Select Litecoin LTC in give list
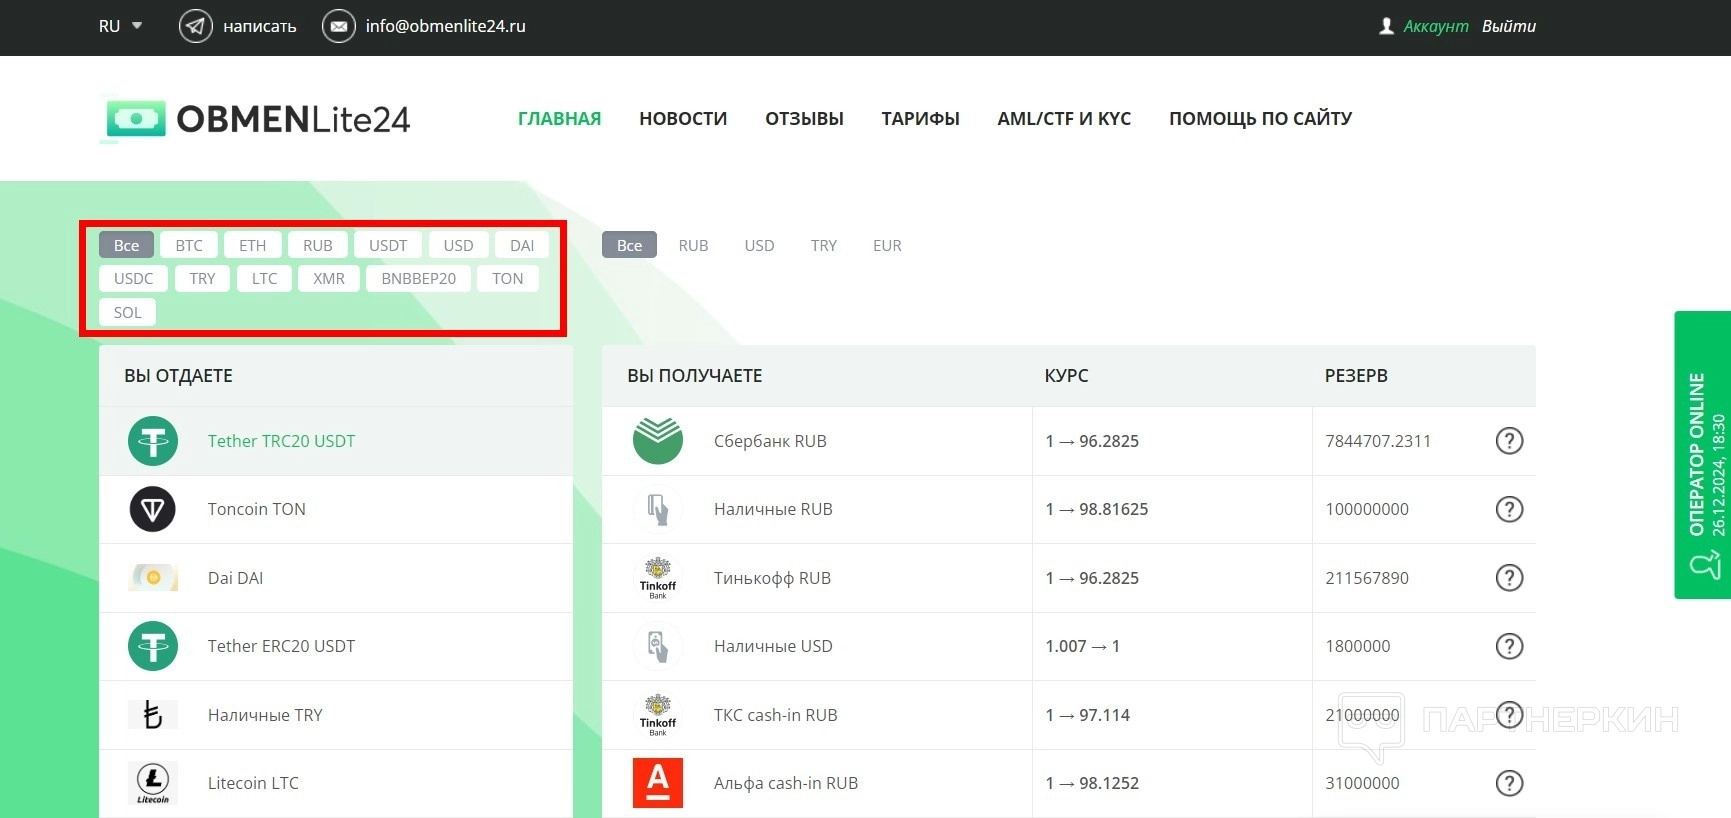The image size is (1731, 818). point(336,783)
